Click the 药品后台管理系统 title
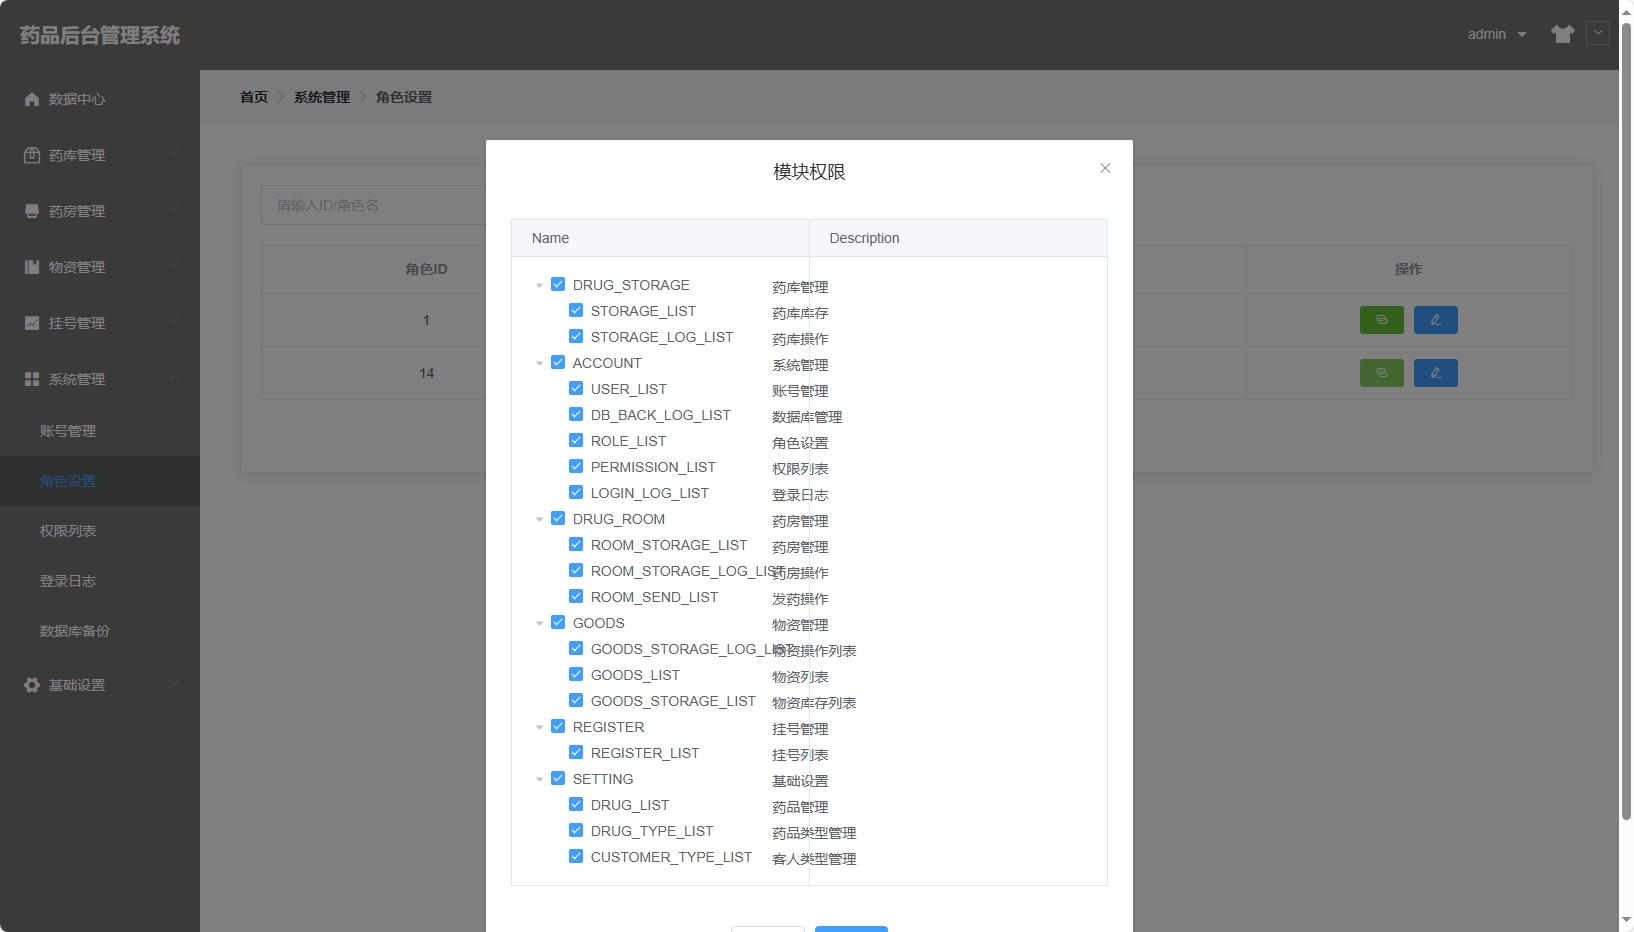The image size is (1634, 932). (x=100, y=35)
